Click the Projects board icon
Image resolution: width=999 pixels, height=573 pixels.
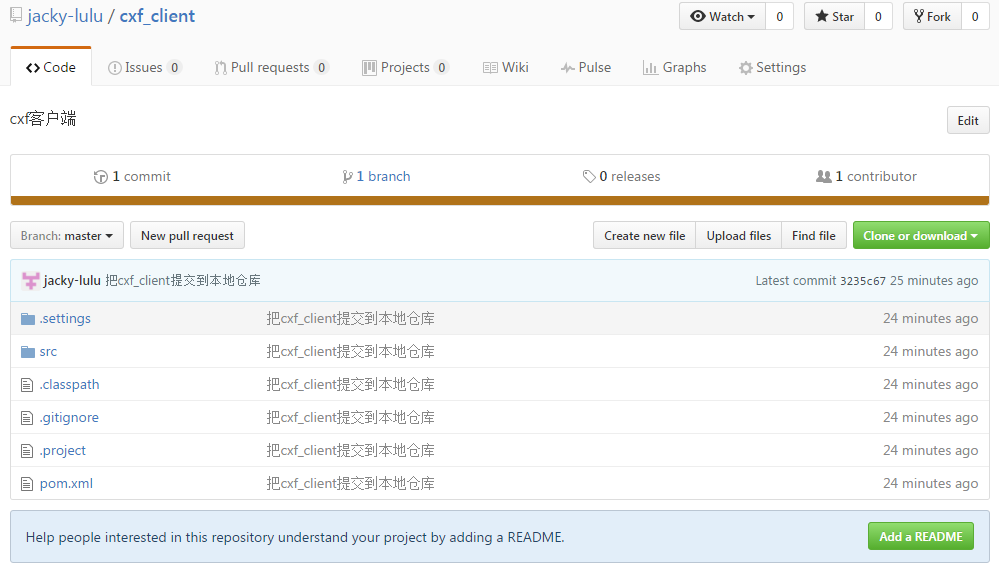(x=369, y=68)
